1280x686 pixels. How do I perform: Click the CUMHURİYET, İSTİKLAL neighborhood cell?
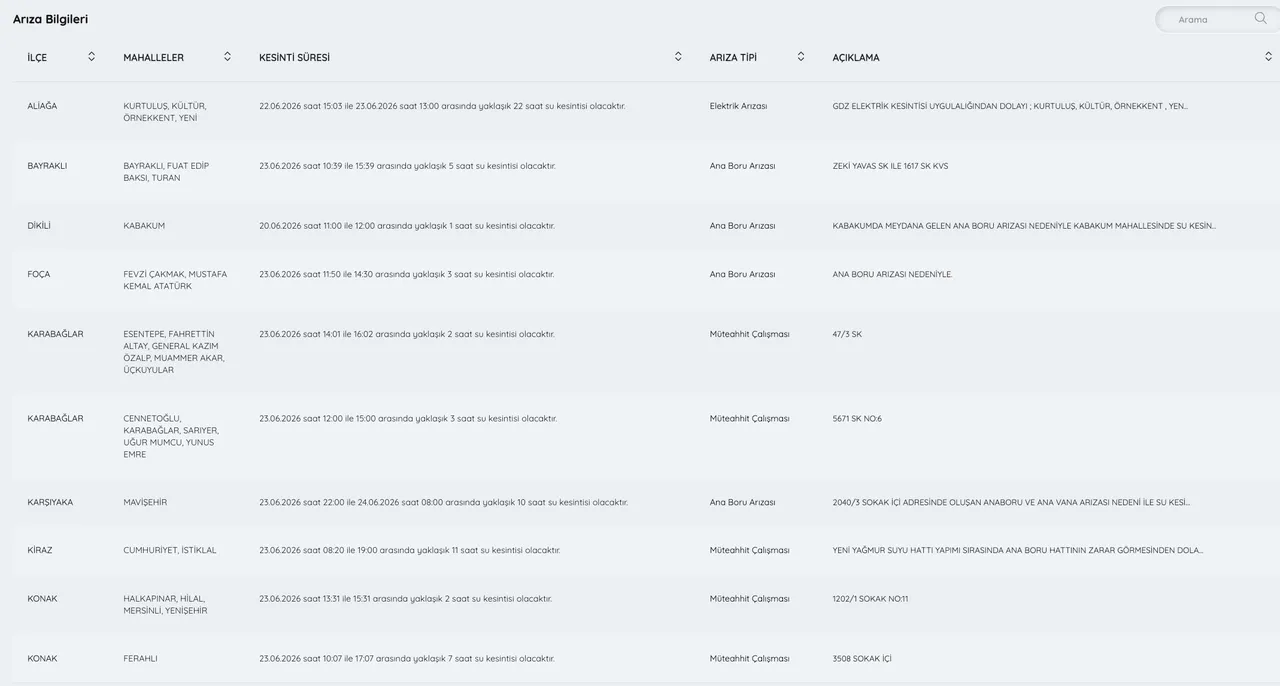click(x=170, y=550)
